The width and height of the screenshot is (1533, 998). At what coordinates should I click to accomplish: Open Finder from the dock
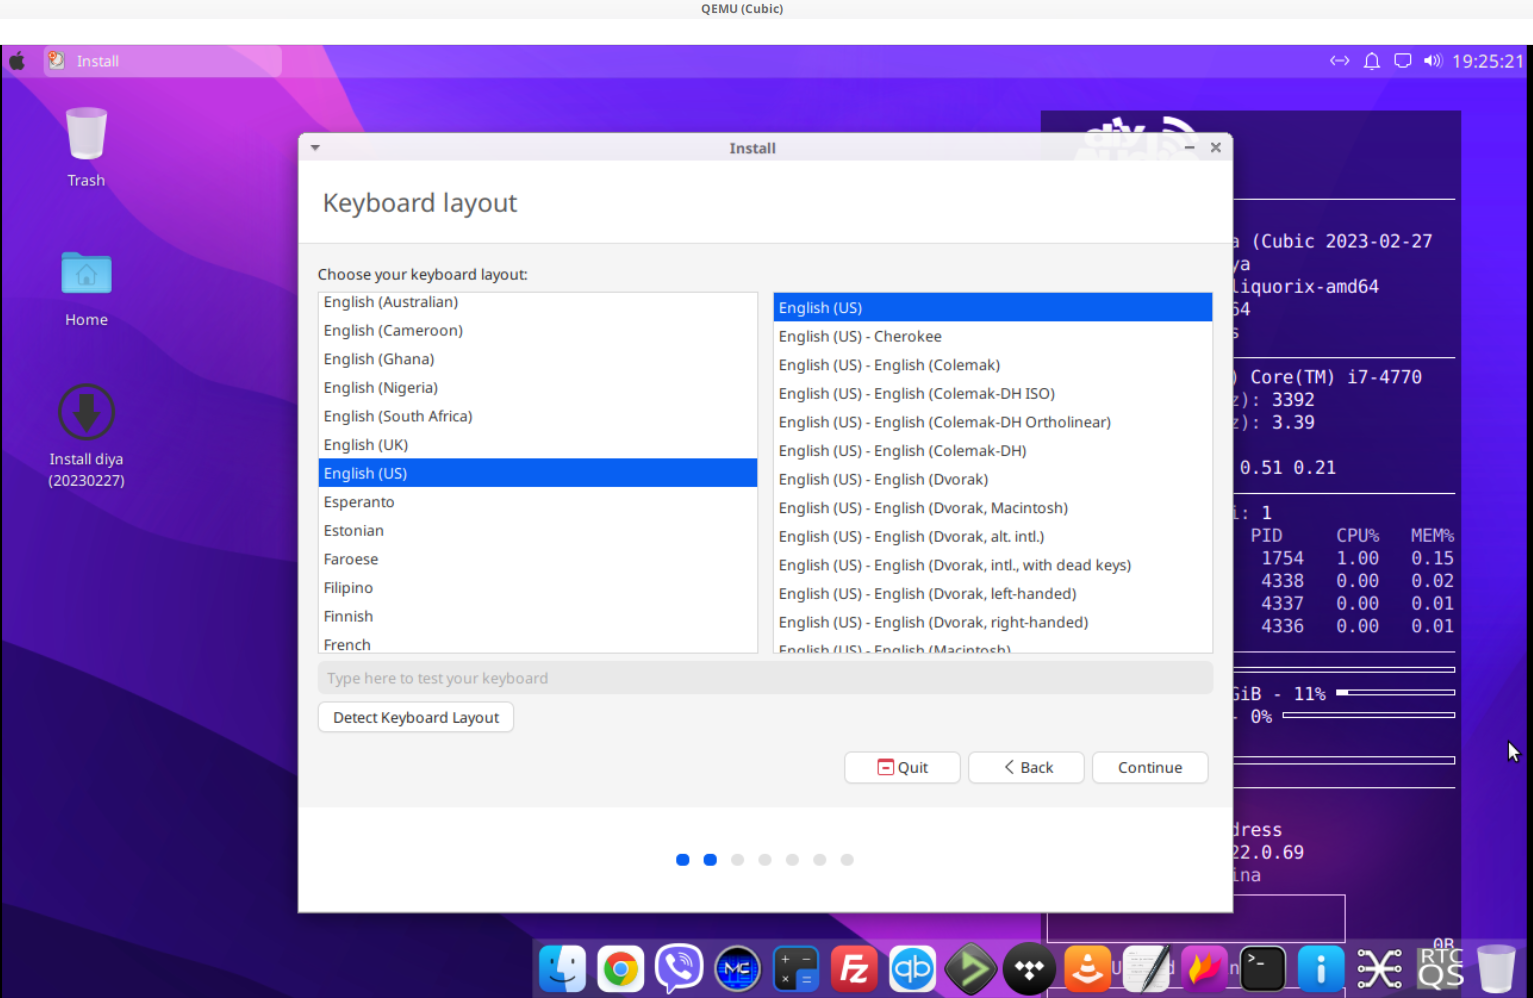point(562,968)
